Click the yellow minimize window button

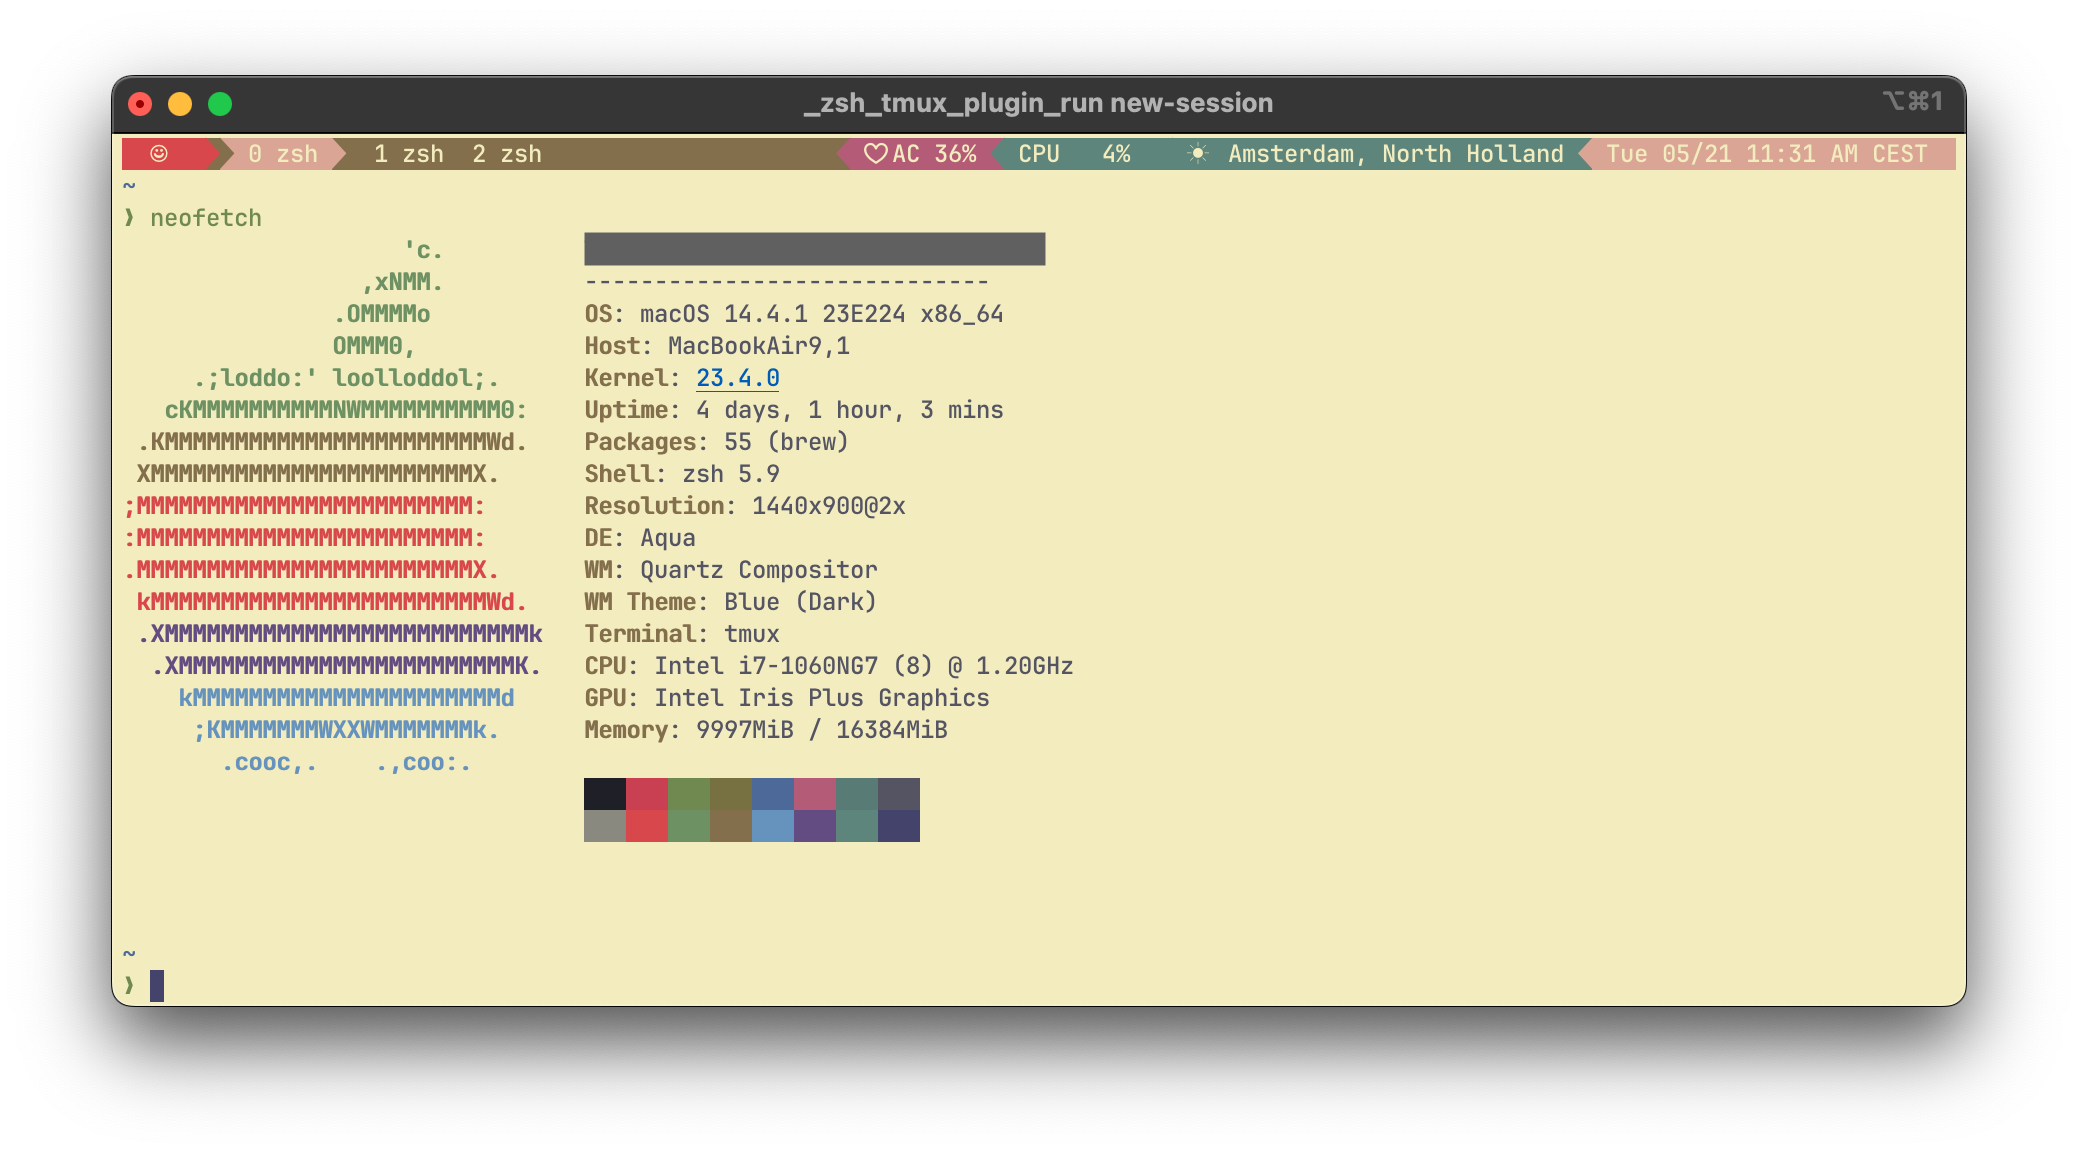pos(180,104)
